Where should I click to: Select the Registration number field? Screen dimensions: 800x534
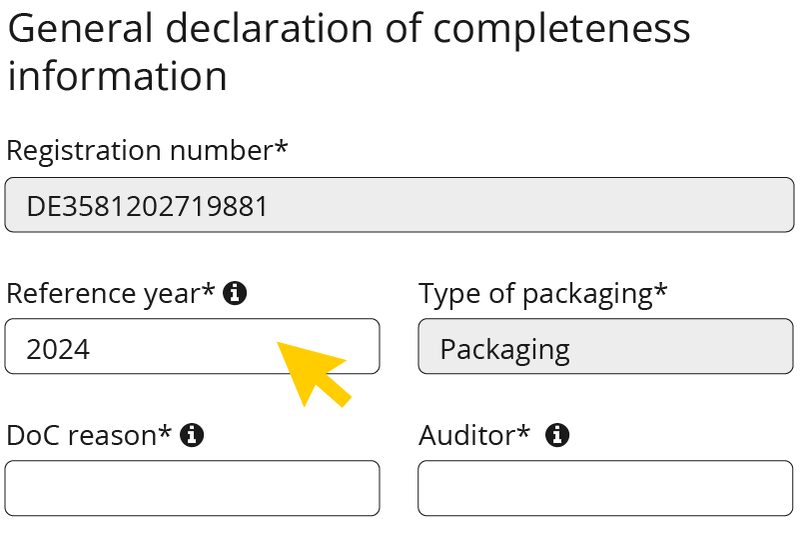point(399,205)
